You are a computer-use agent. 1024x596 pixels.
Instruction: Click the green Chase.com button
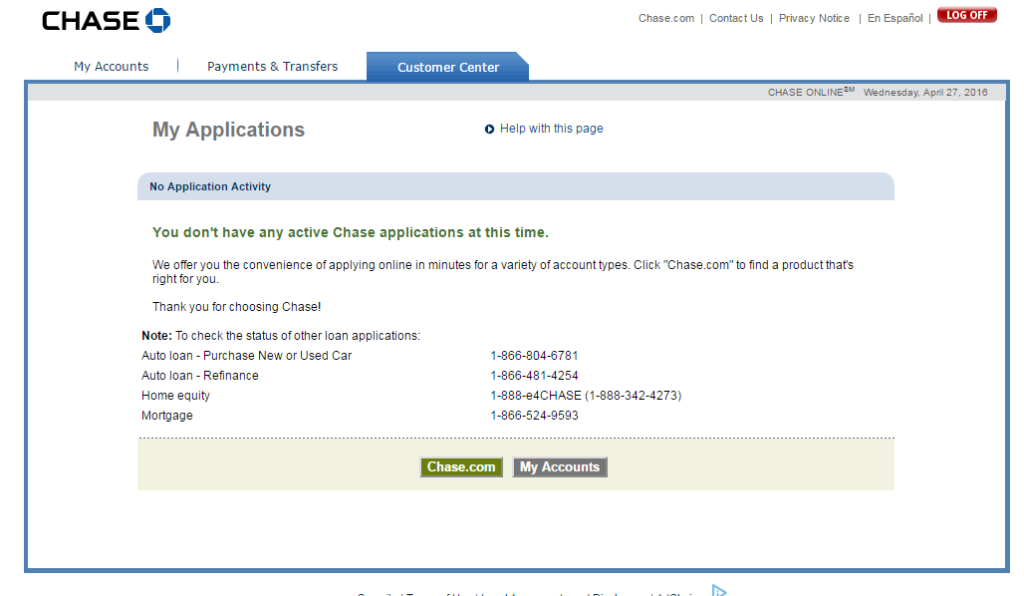point(461,467)
